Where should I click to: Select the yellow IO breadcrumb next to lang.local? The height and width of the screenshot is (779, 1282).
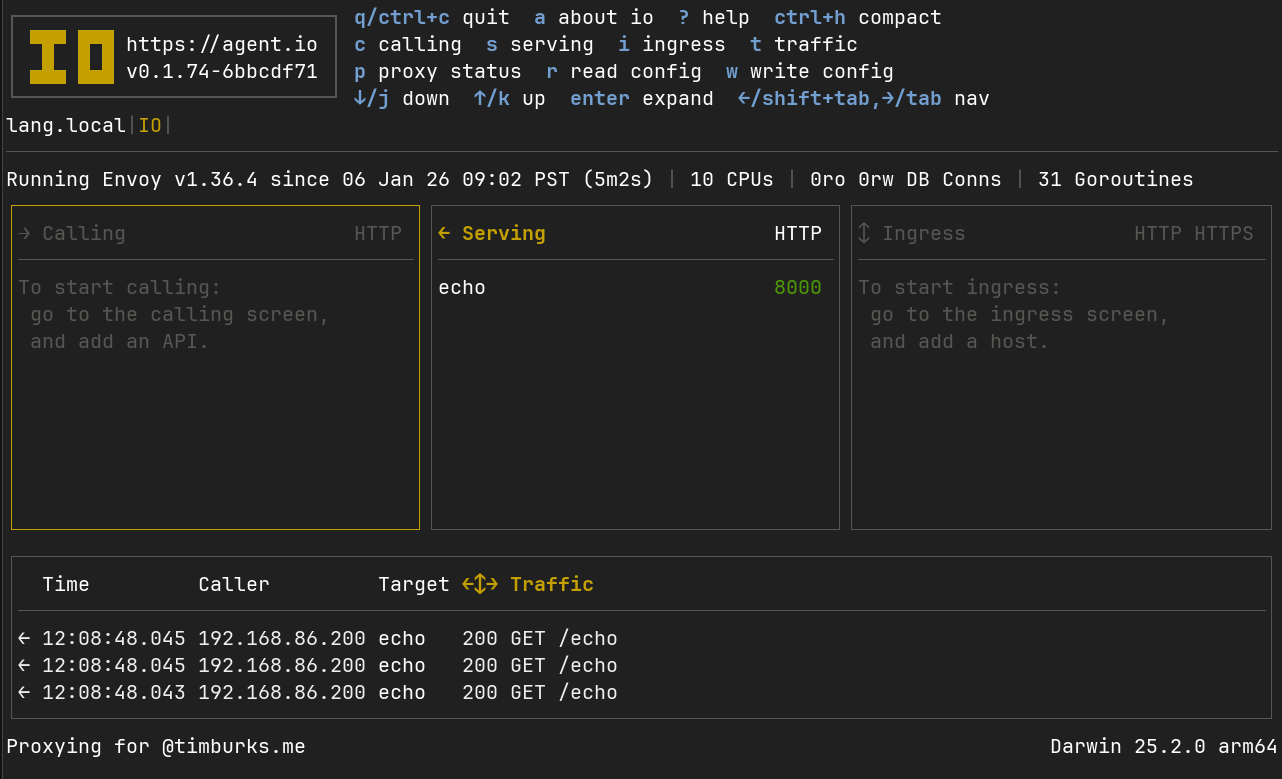149,125
